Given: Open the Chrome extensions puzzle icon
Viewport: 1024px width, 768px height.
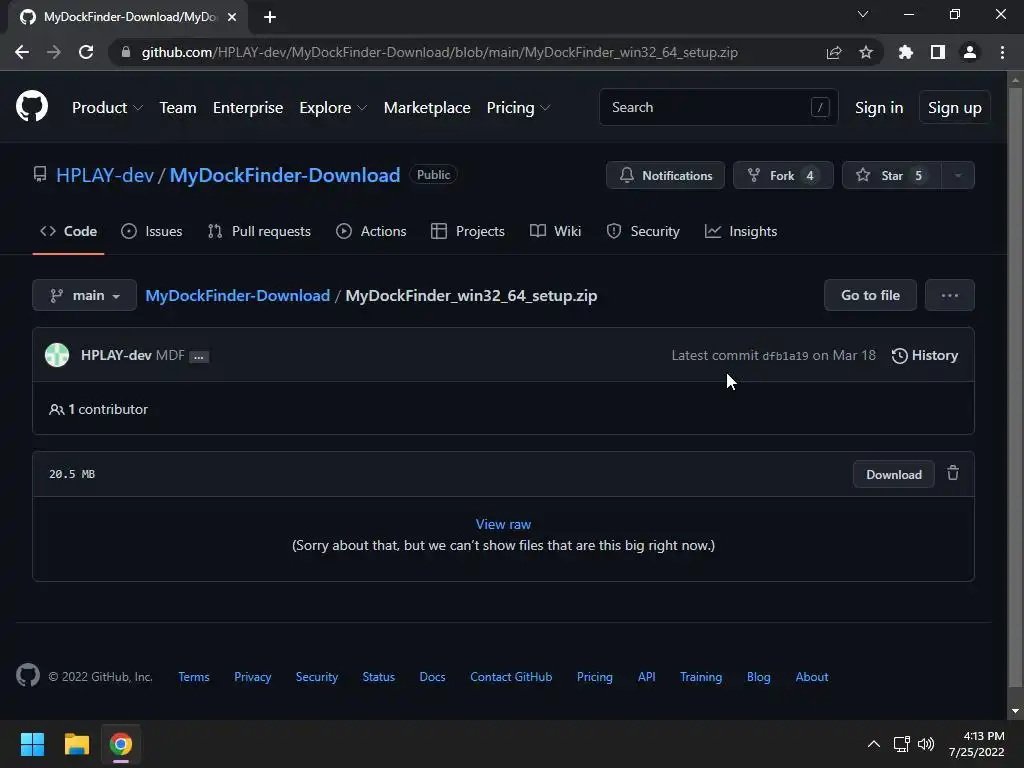Looking at the screenshot, I should [906, 52].
